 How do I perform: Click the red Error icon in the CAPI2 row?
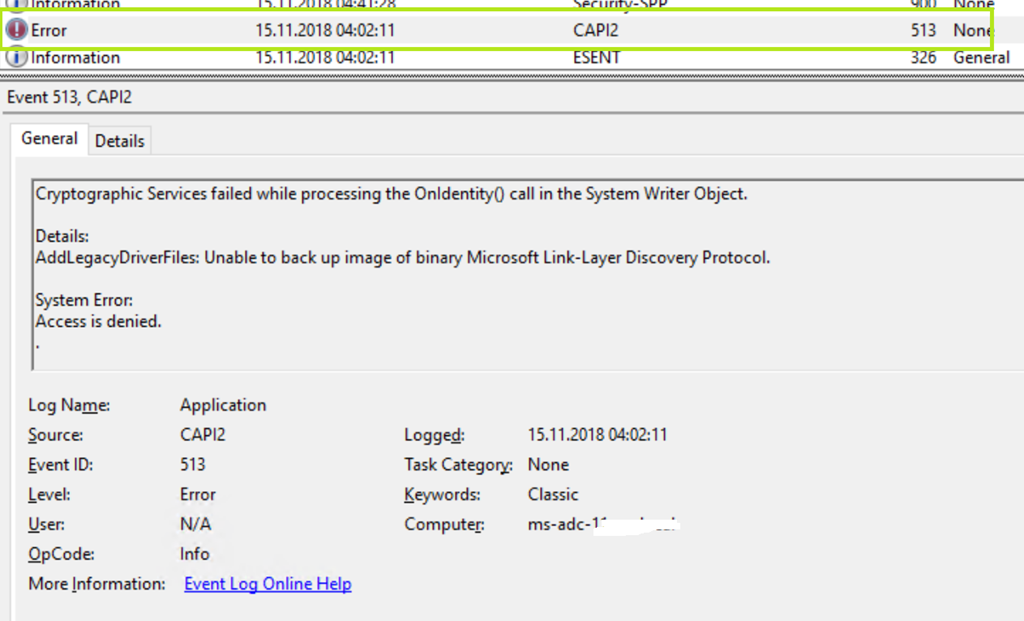(17, 31)
